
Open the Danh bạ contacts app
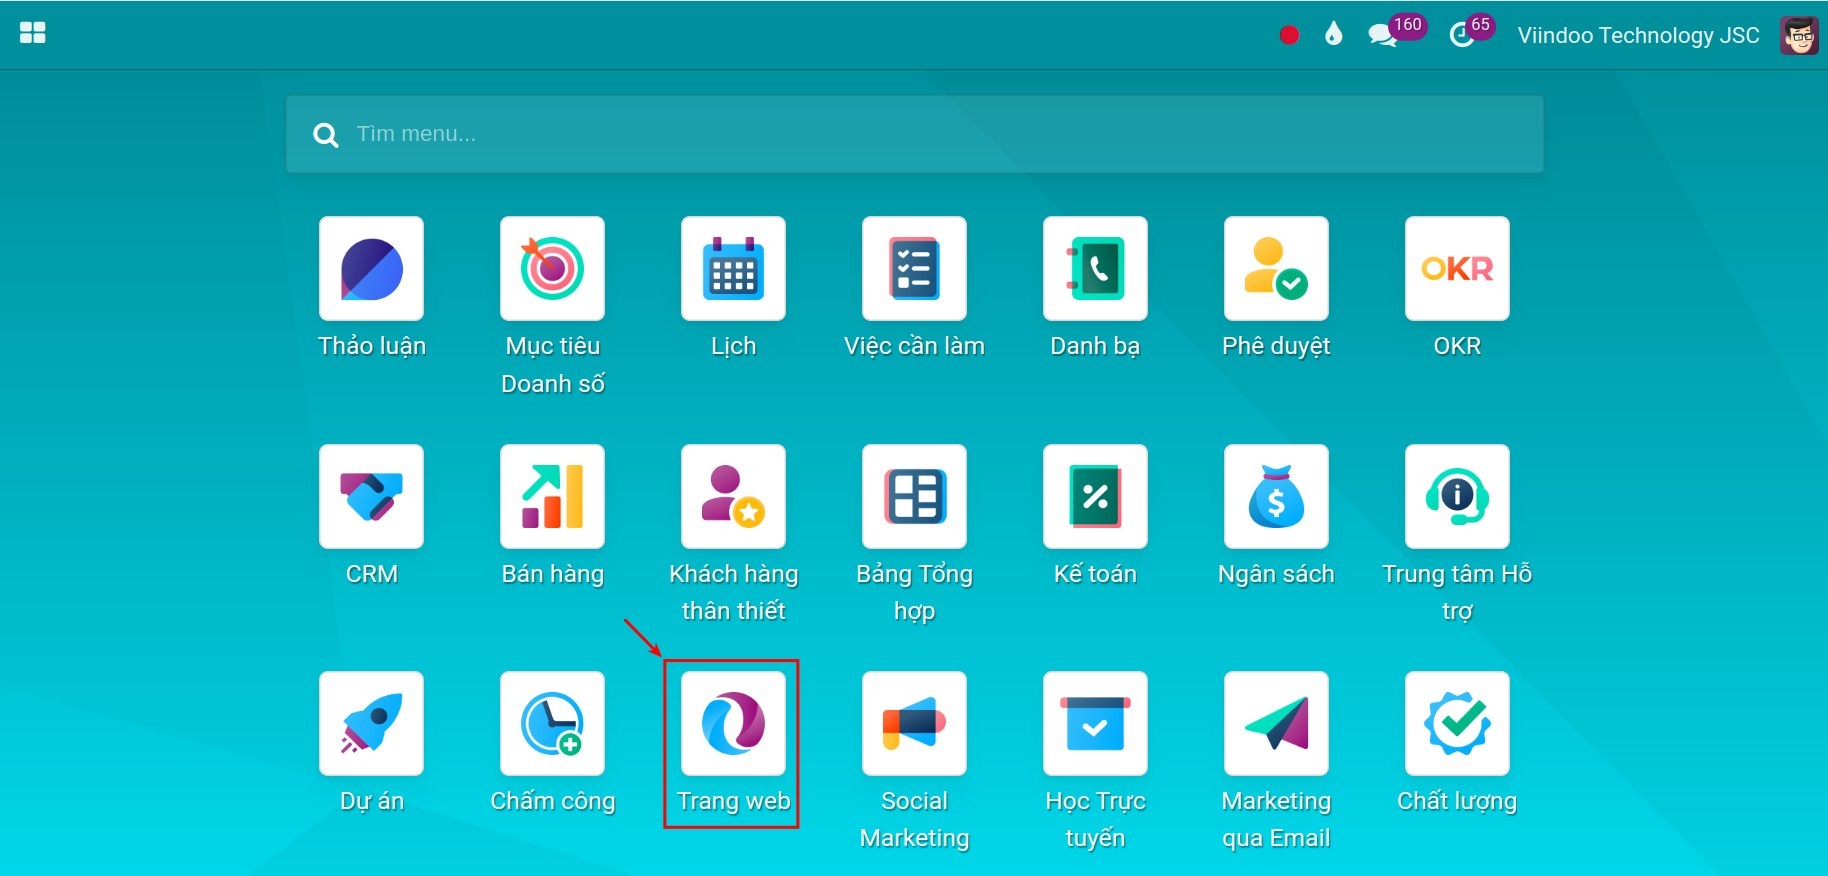click(1095, 269)
